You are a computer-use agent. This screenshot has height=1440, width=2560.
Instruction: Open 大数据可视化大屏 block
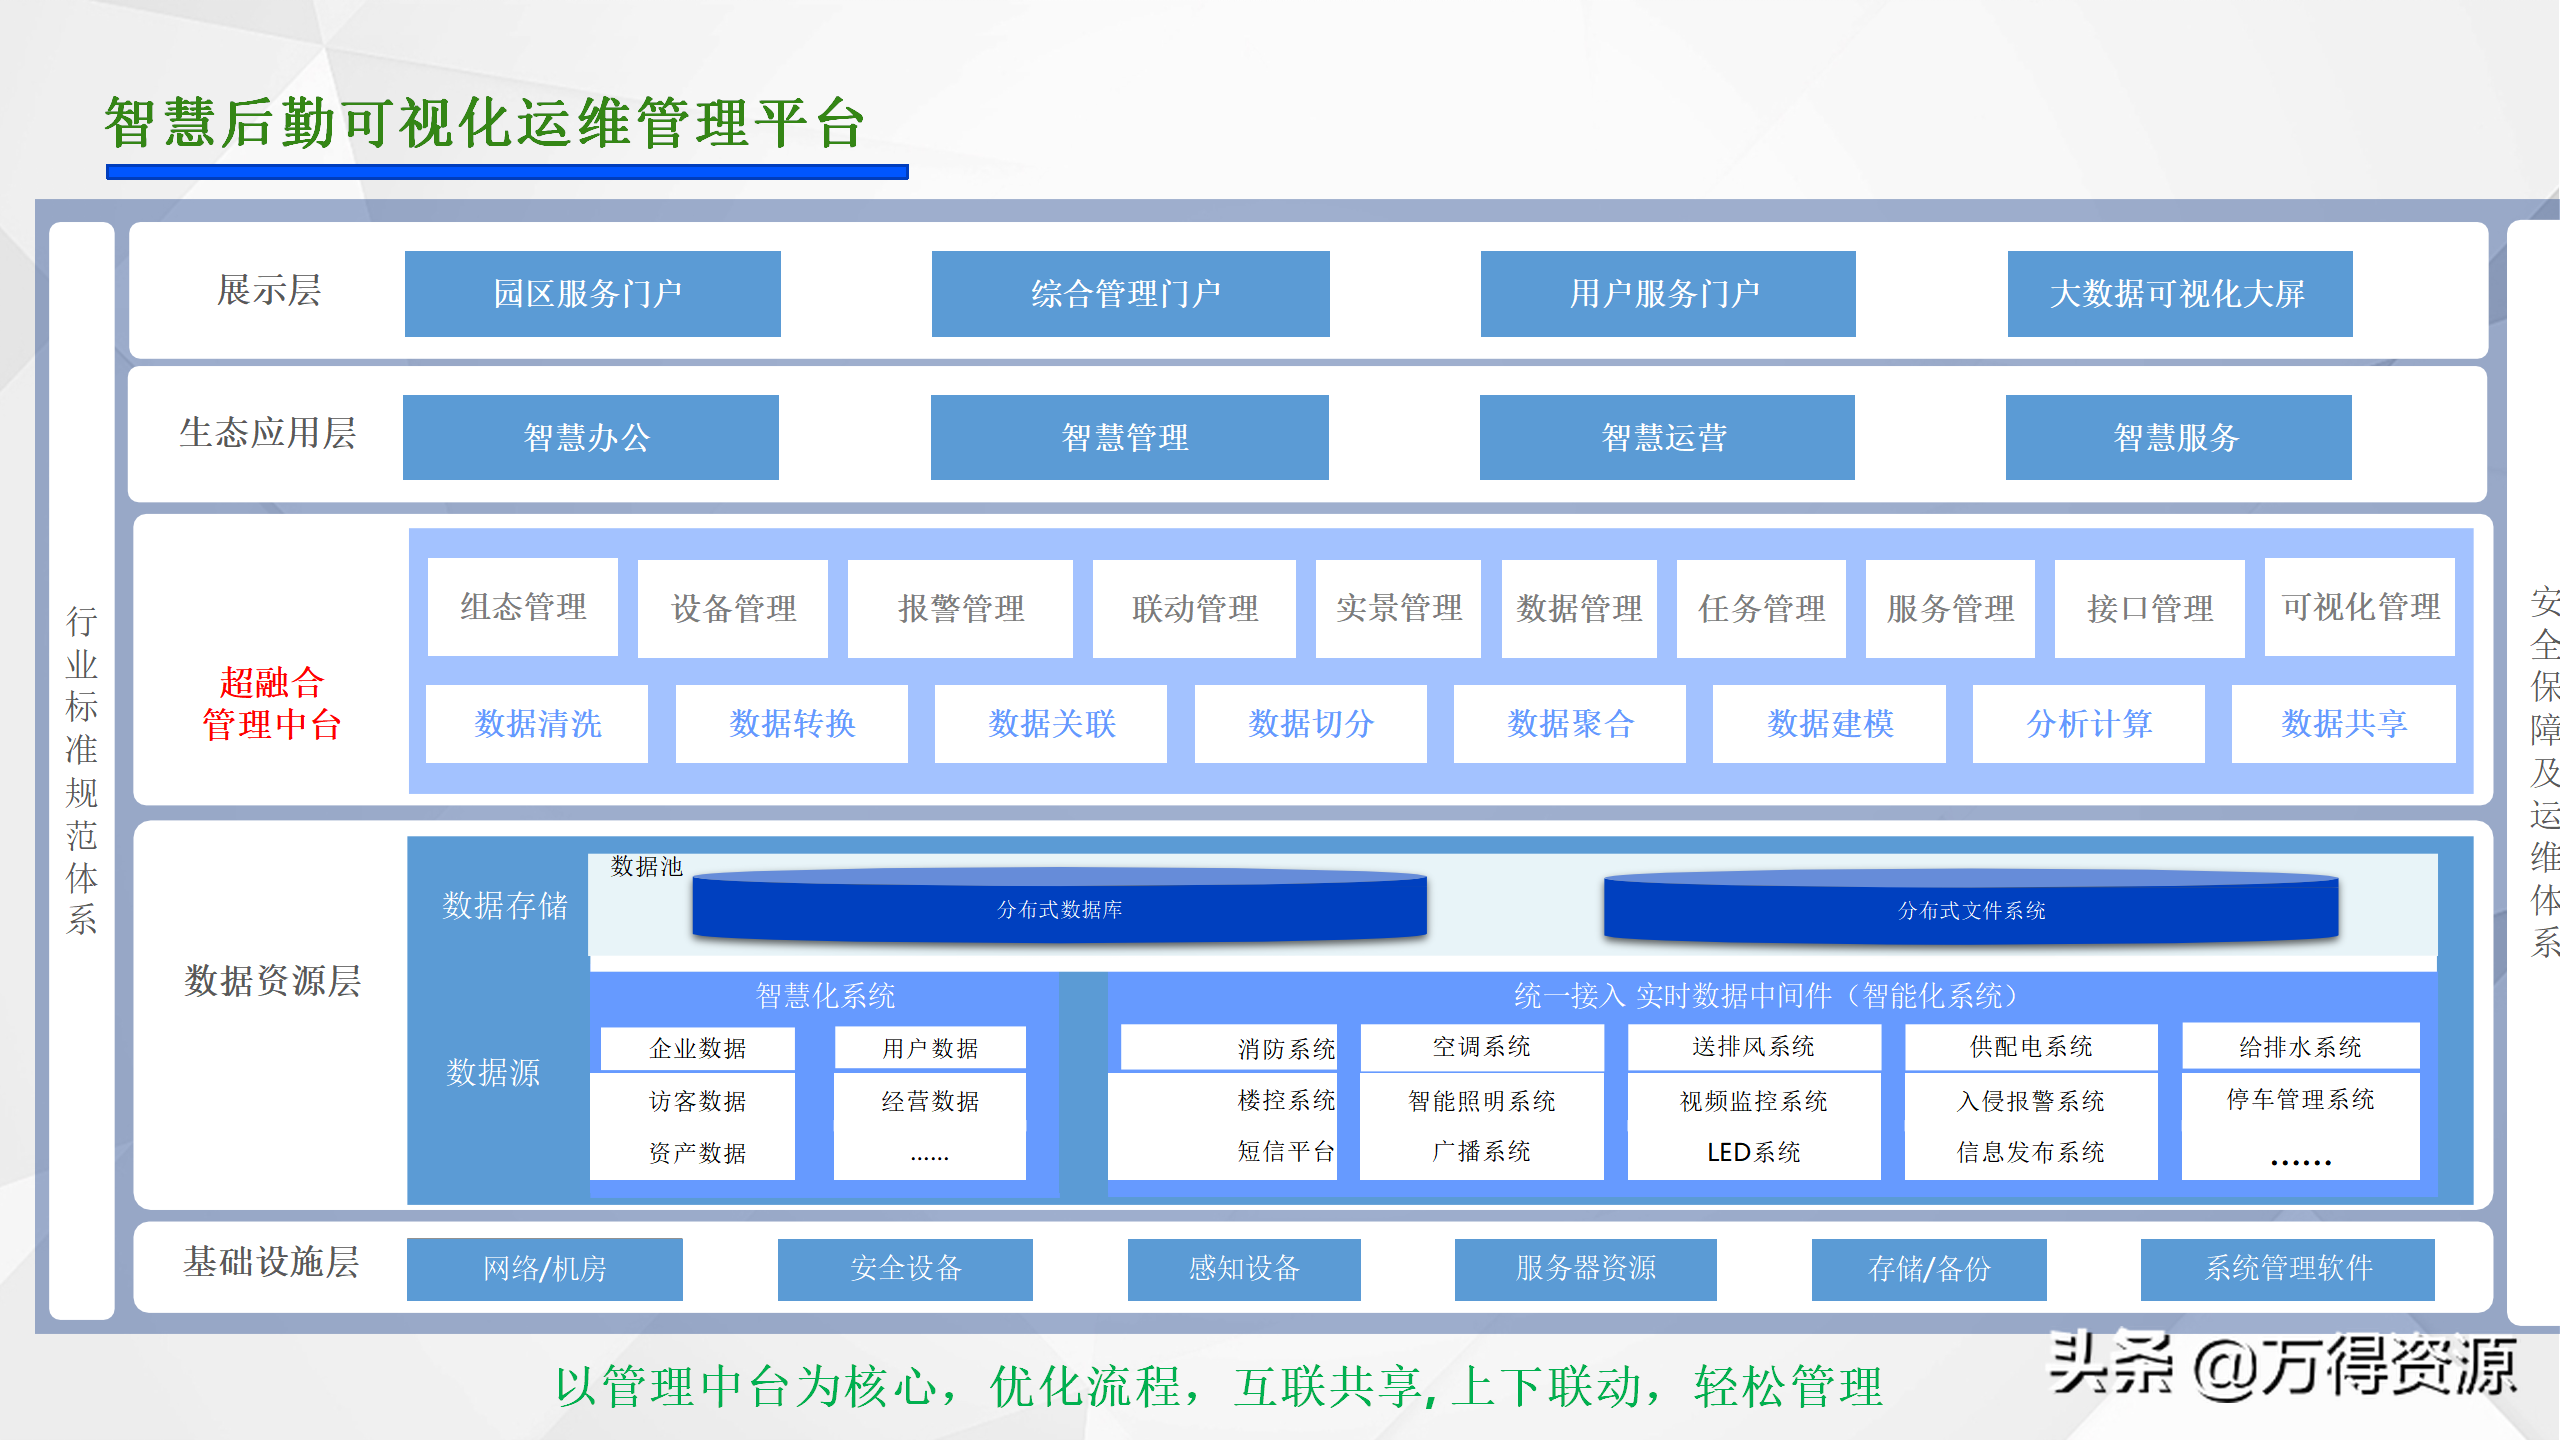pos(2179,294)
